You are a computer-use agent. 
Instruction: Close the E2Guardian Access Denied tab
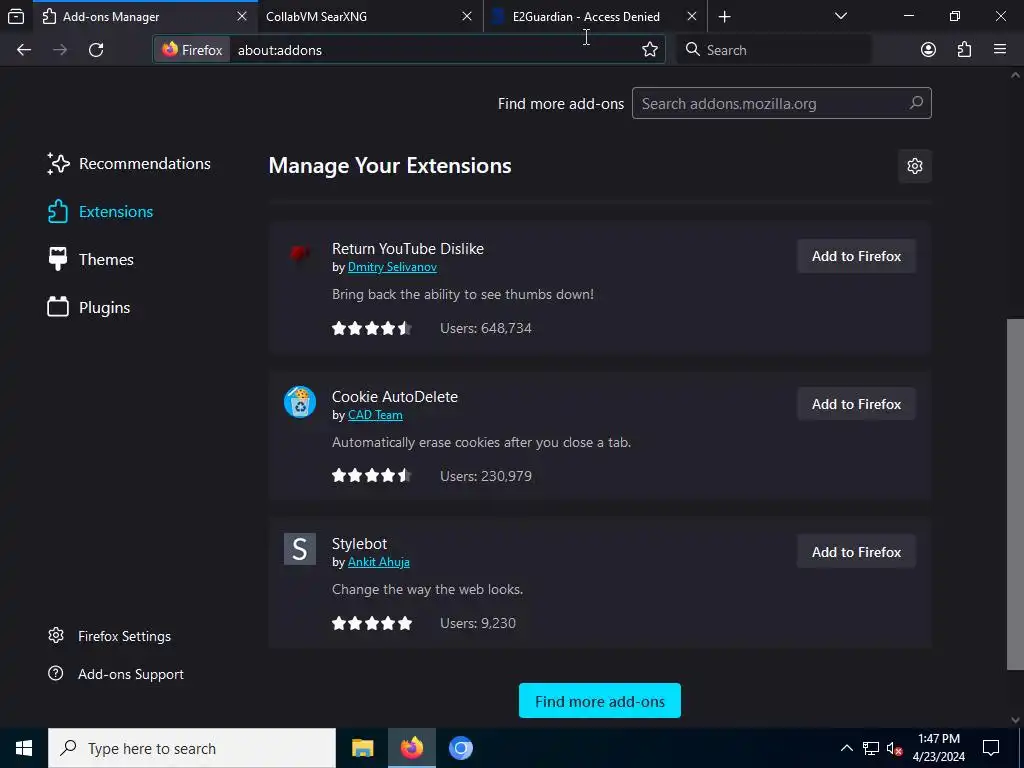(692, 16)
